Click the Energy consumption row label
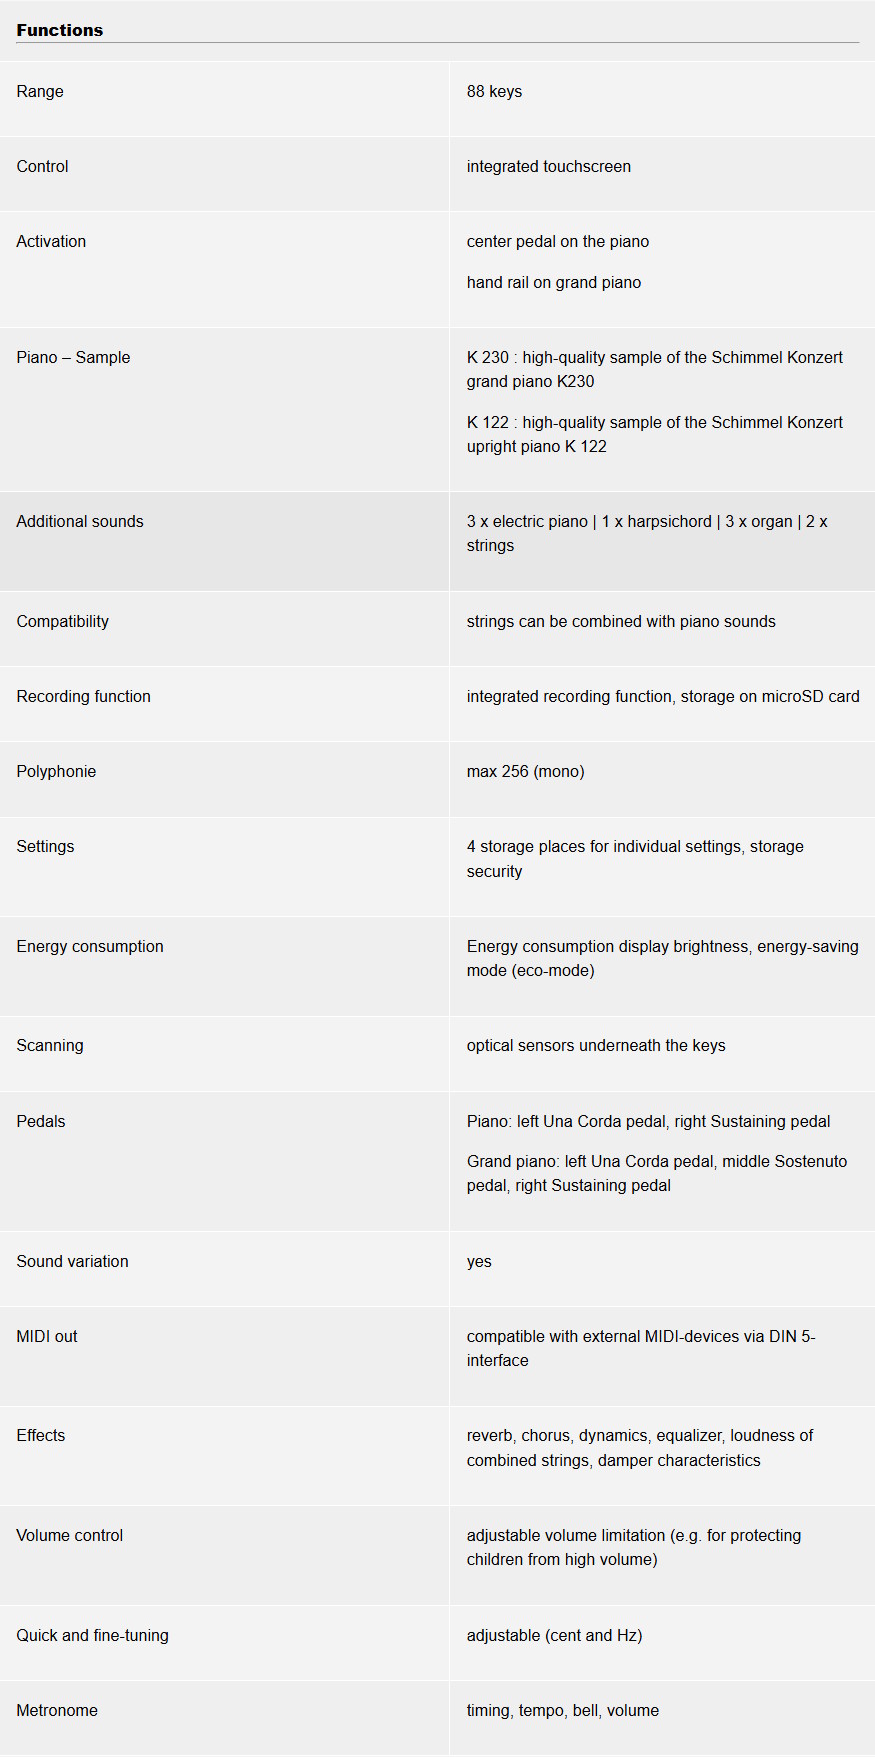The width and height of the screenshot is (875, 1757). point(90,946)
